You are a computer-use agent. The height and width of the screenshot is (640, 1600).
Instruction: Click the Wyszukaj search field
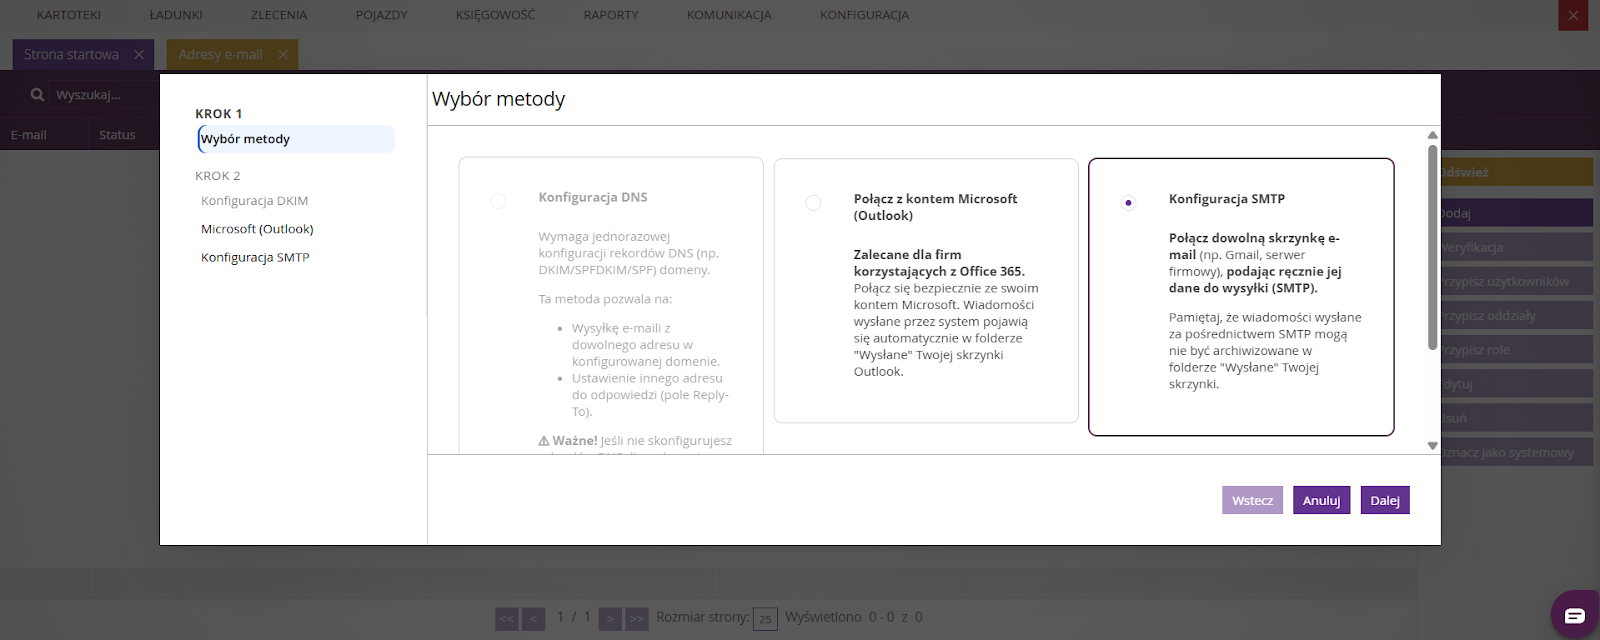click(x=105, y=95)
